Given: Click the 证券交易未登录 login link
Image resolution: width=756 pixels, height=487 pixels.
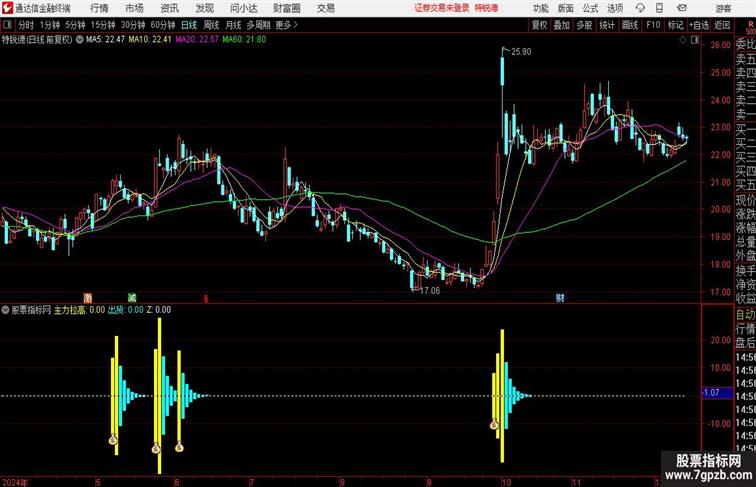Looking at the screenshot, I should pyautogui.click(x=442, y=8).
